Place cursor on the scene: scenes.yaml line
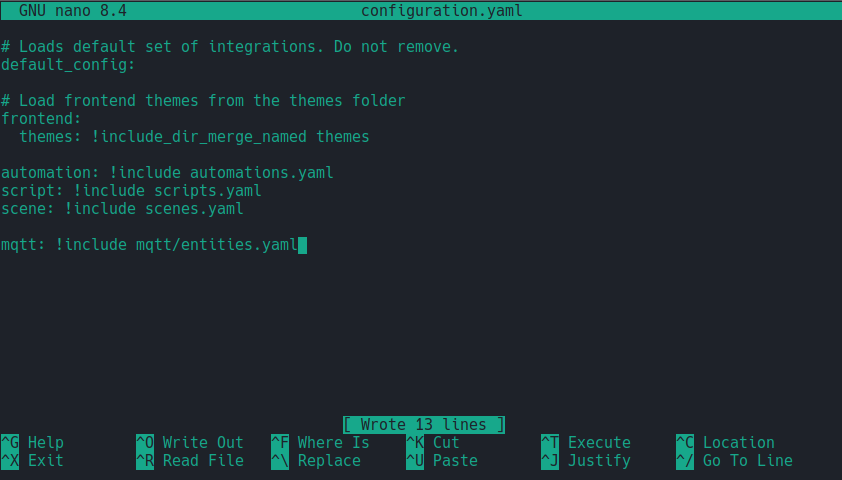 pyautogui.click(x=122, y=209)
